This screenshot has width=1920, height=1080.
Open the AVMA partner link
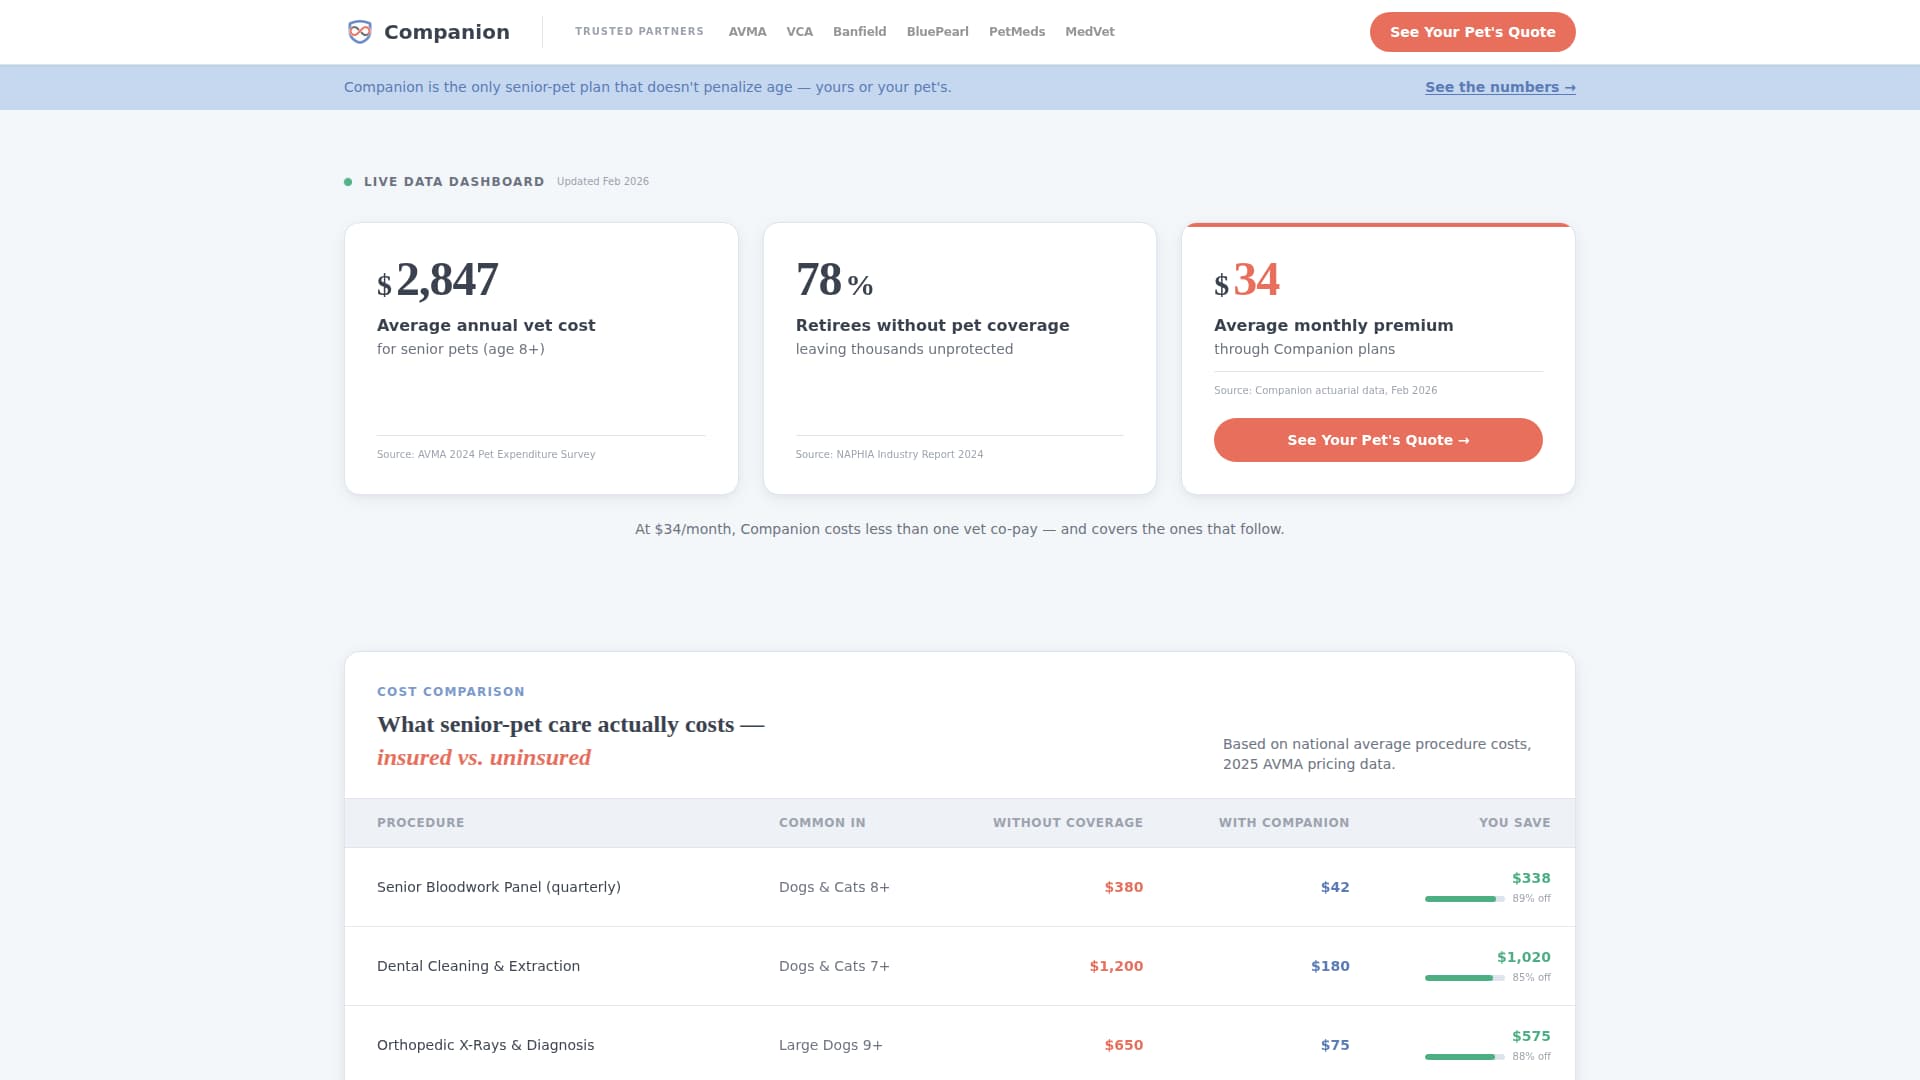click(747, 32)
